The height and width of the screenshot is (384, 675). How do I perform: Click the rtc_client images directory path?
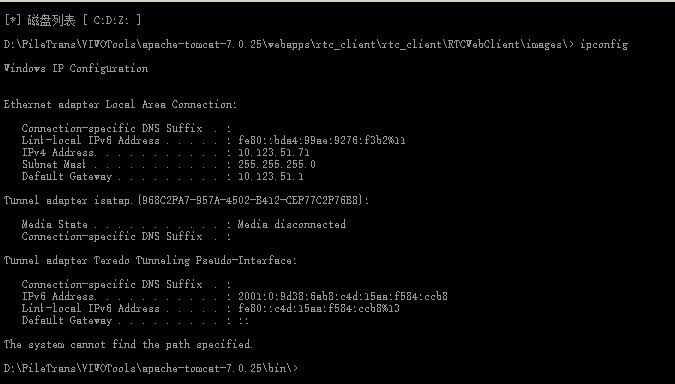[288, 45]
